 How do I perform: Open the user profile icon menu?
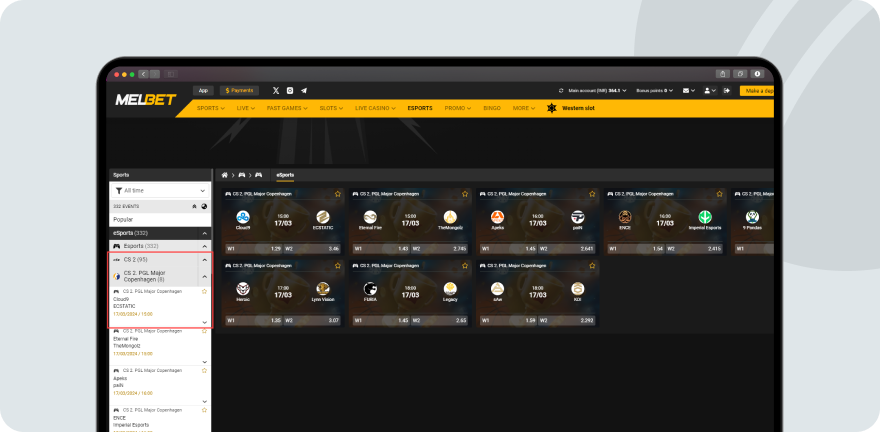[708, 90]
